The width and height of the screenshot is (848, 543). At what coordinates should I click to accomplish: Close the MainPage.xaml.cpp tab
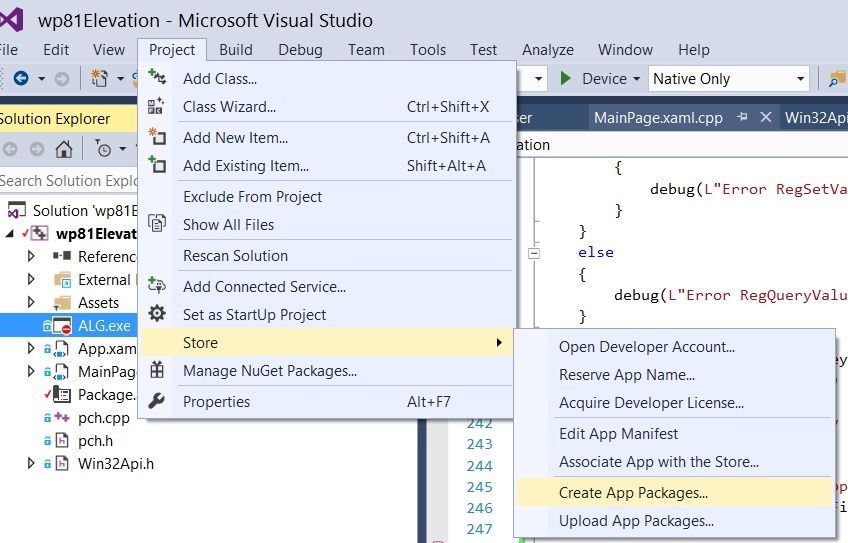point(766,117)
